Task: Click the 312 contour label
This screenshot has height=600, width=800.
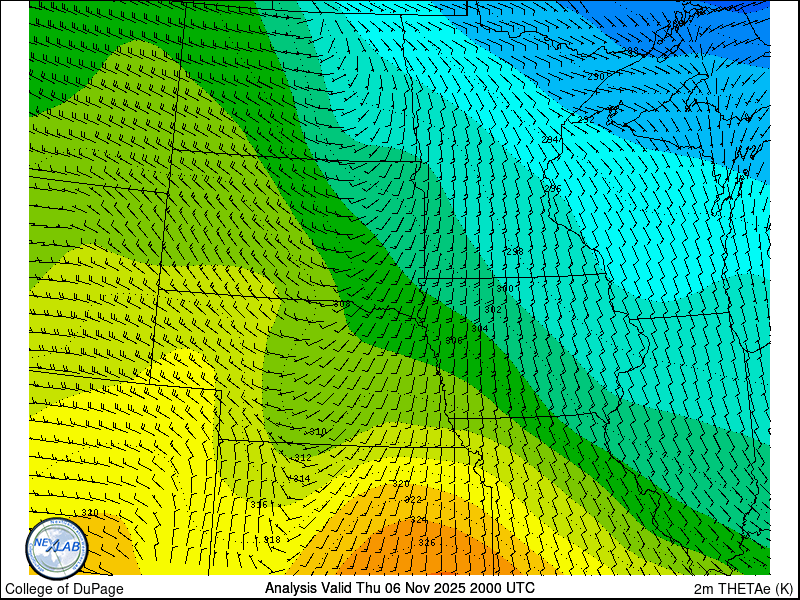Action: point(303,458)
